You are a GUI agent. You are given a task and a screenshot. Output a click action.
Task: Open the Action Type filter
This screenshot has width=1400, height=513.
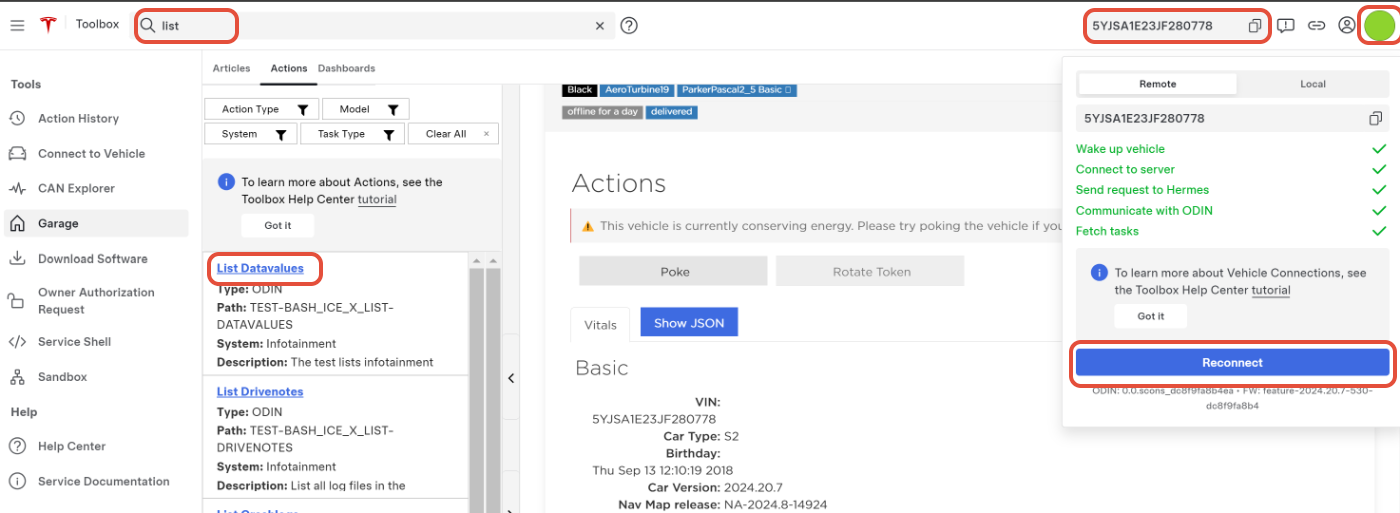(262, 109)
